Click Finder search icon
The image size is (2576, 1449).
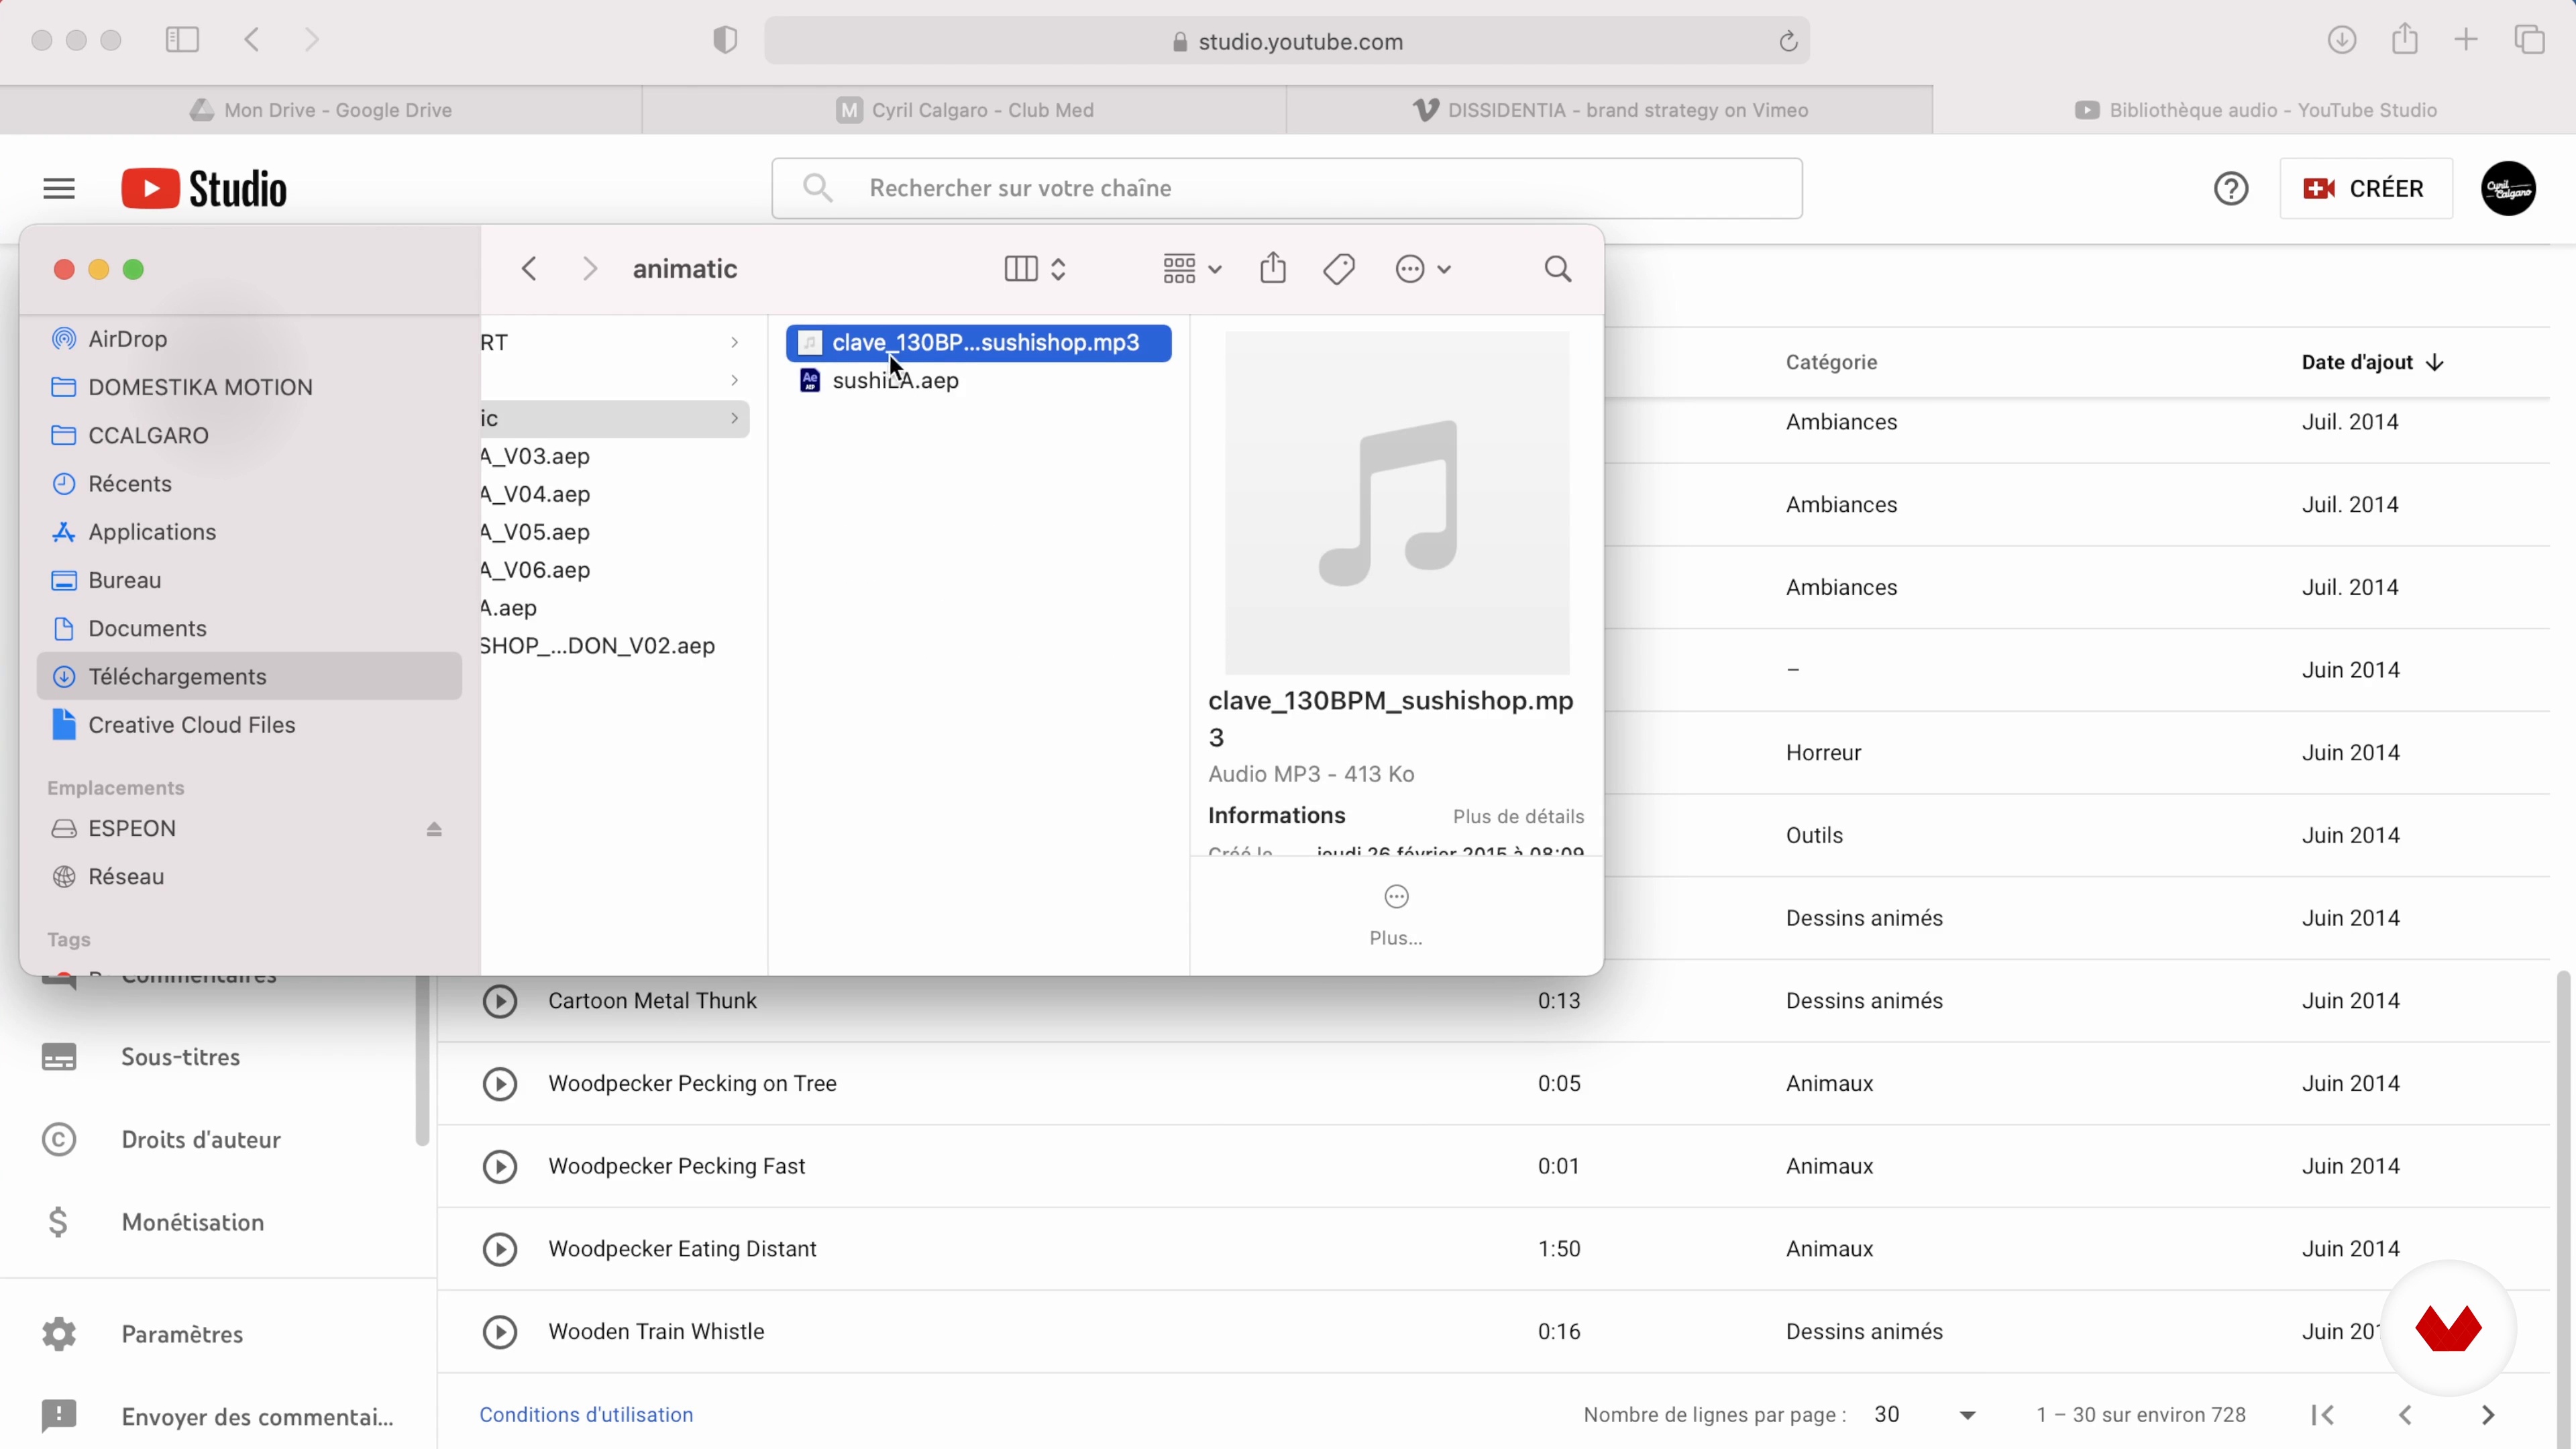[x=1558, y=269]
